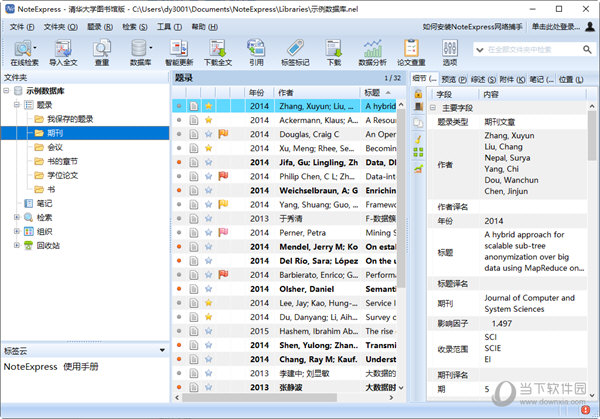The image size is (600, 419).
Task: Switch to the 附件 (K) tab
Action: click(512, 79)
